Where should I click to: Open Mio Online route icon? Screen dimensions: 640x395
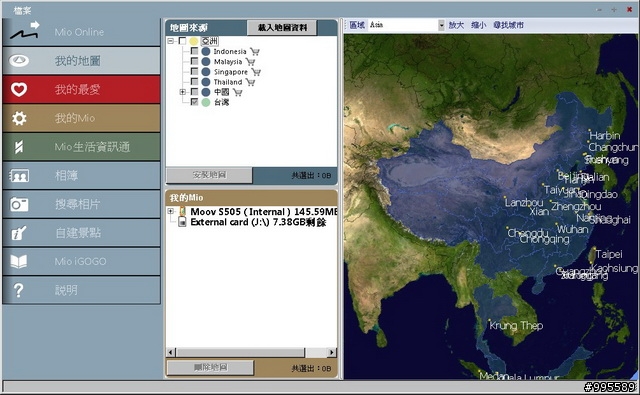(x=25, y=31)
